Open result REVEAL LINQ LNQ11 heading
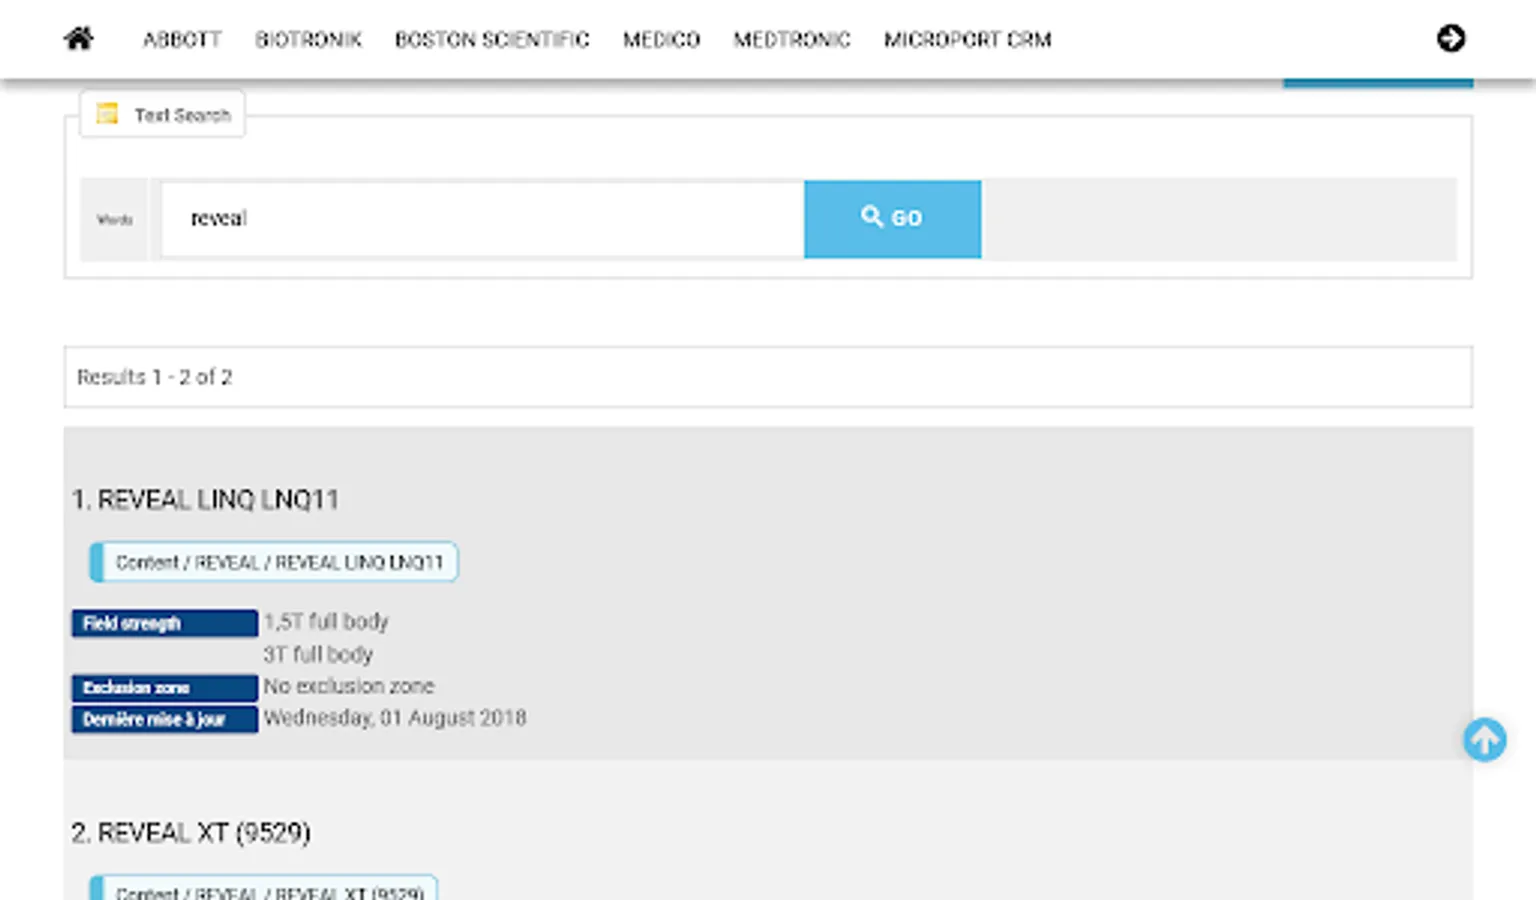This screenshot has height=900, width=1536. click(x=205, y=499)
